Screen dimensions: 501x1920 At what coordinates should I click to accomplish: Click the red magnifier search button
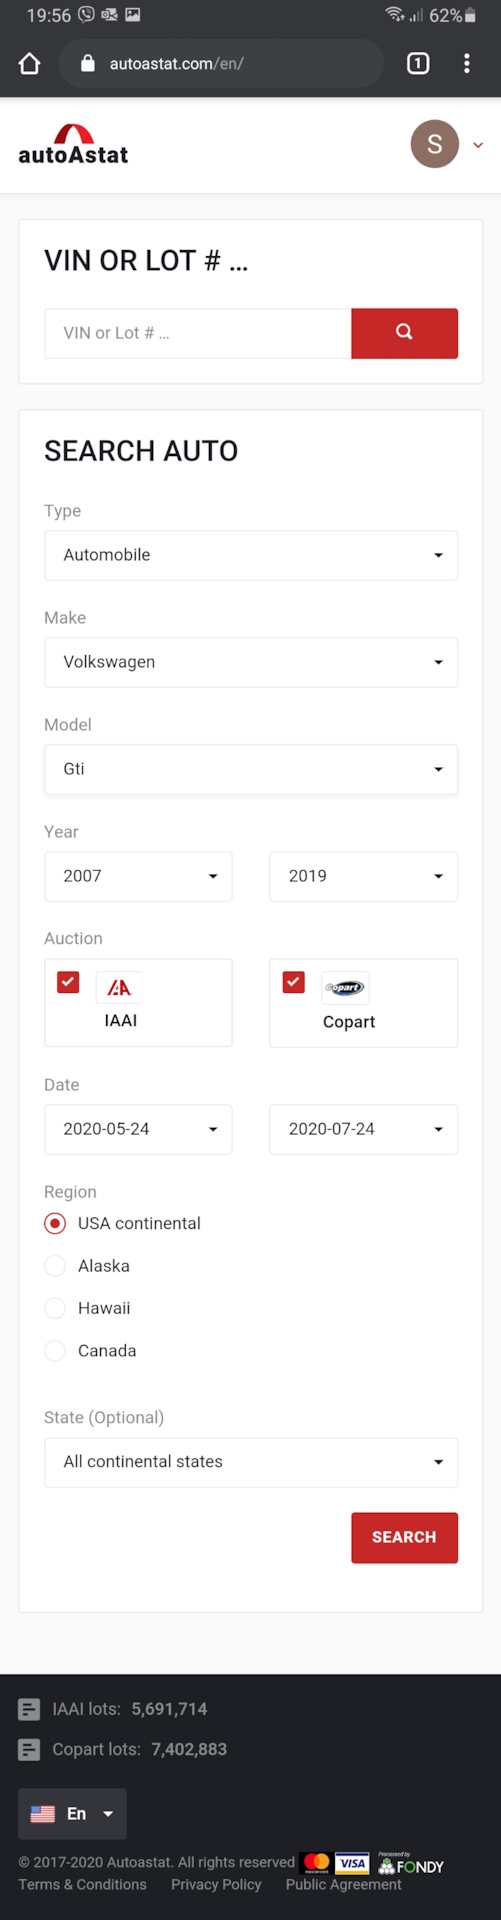(x=404, y=333)
